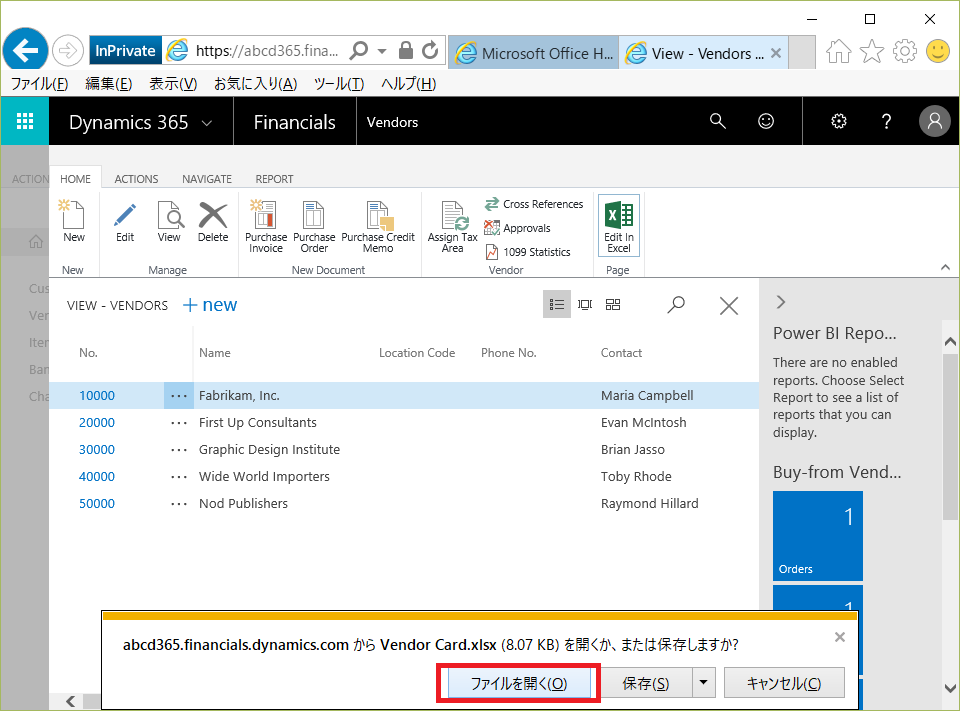This screenshot has height=711, width=960.
Task: Open the お気に入り(A) menu
Action: tap(255, 84)
